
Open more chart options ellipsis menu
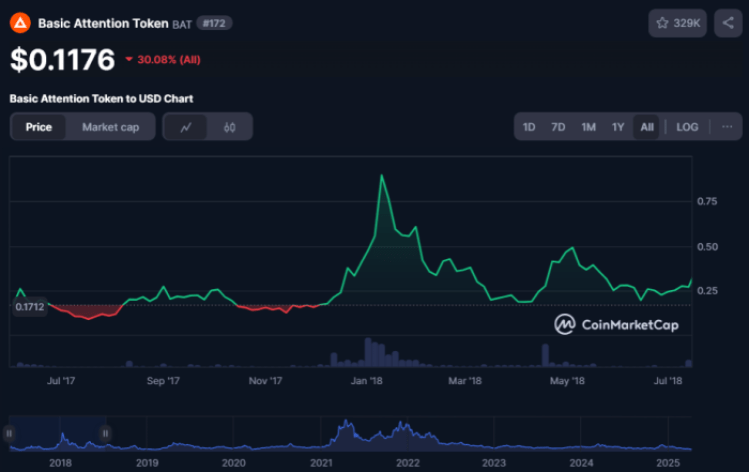726,127
